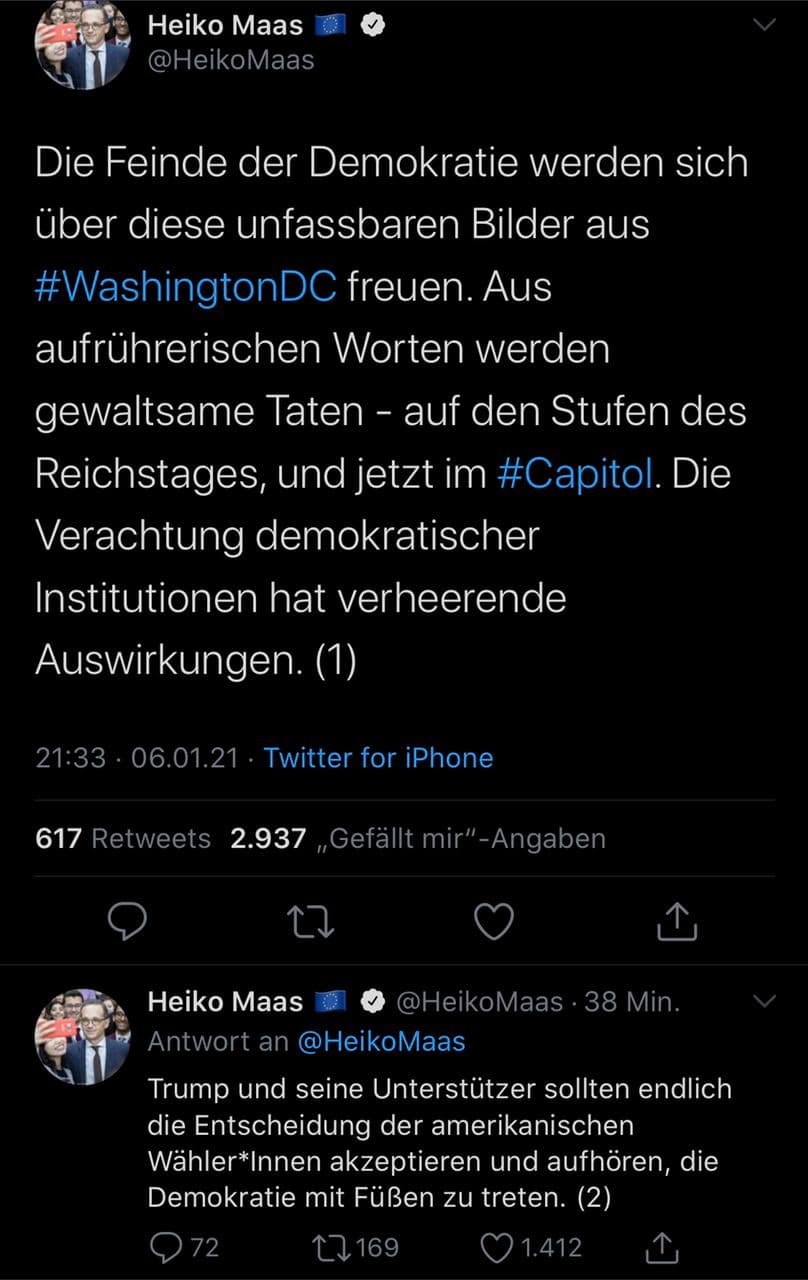Tap the Twitter for iPhone source link
The height and width of the screenshot is (1280, 808).
tap(378, 757)
